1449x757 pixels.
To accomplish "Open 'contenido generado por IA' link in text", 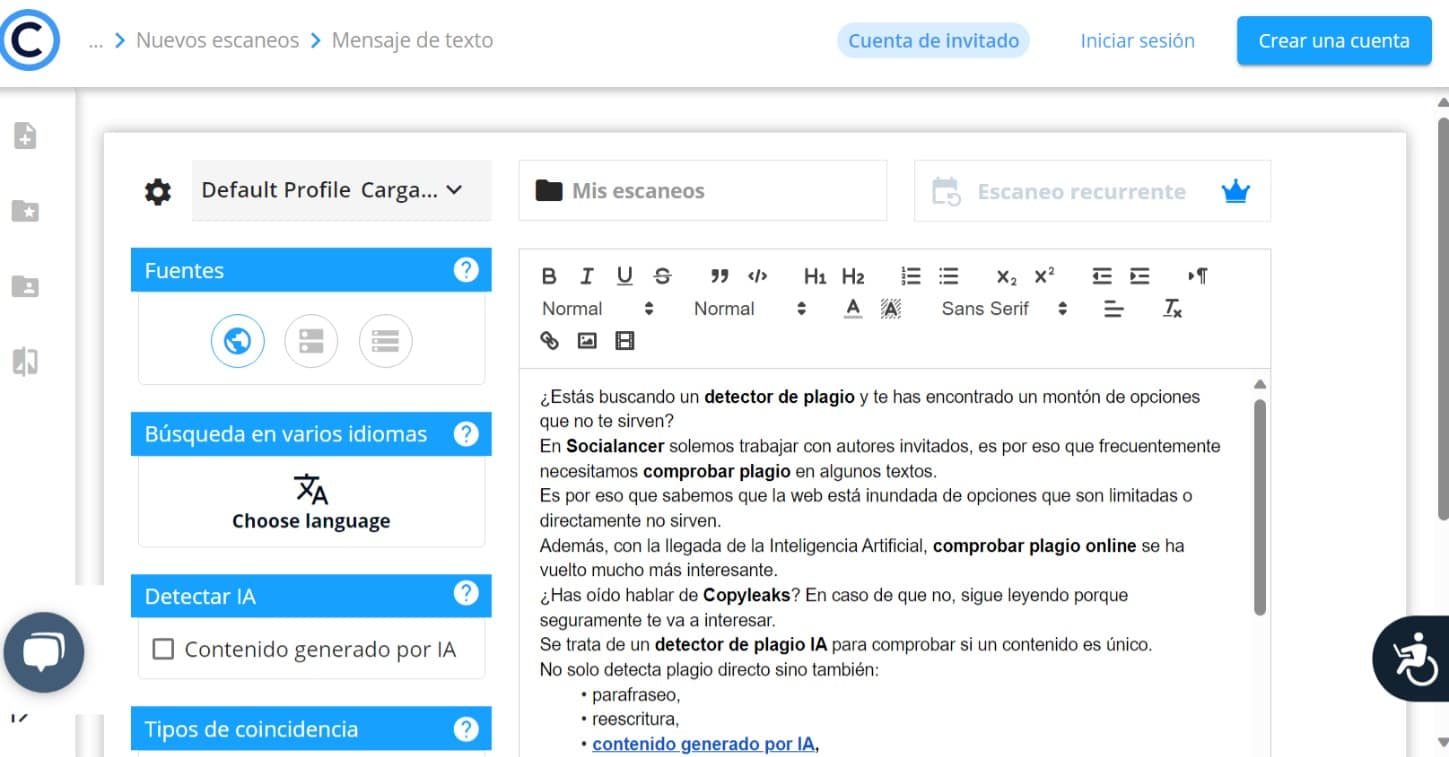I will 704,744.
